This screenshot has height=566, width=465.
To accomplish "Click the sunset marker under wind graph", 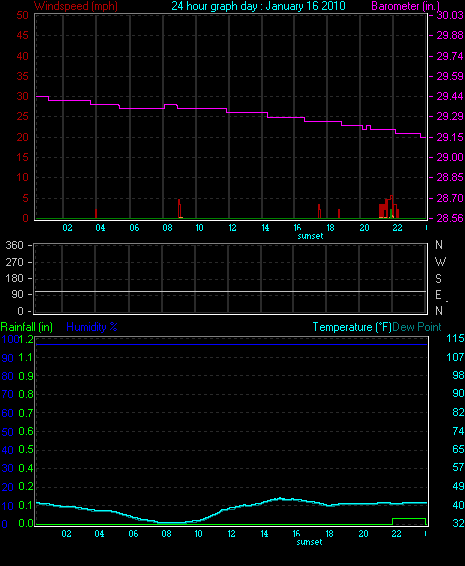I will [310, 236].
